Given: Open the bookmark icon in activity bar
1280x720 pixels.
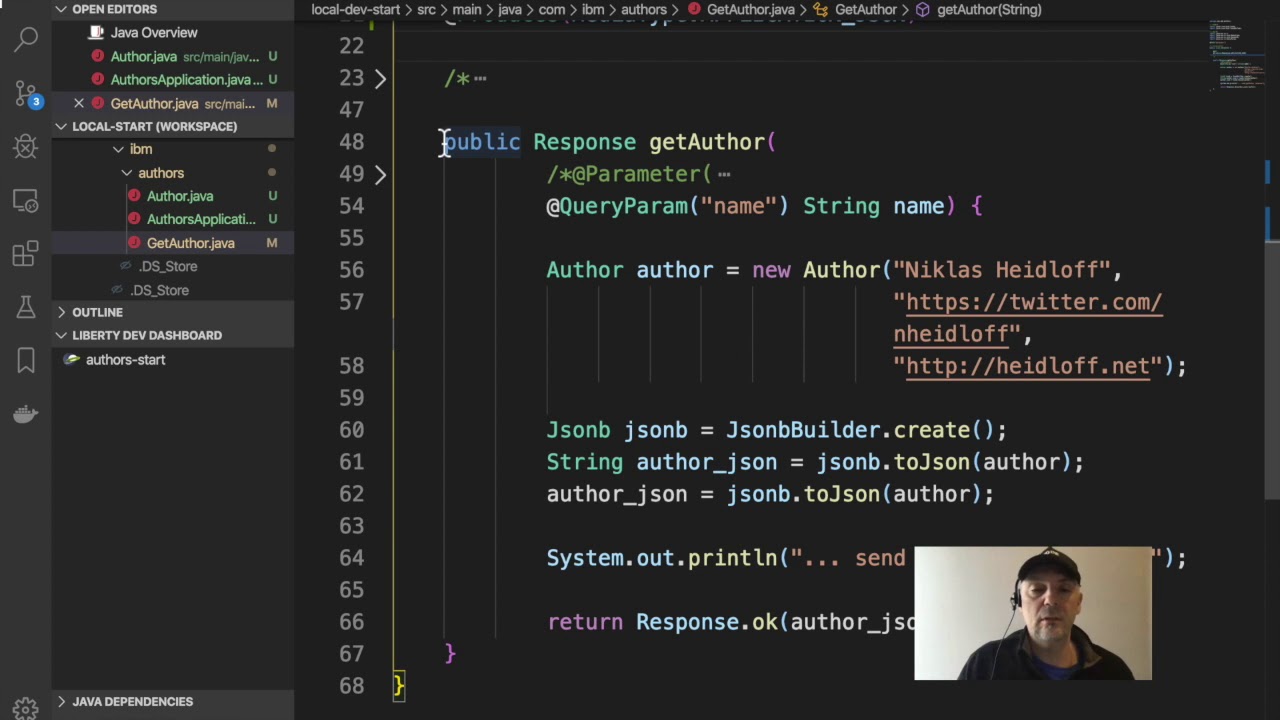Looking at the screenshot, I should pos(26,360).
